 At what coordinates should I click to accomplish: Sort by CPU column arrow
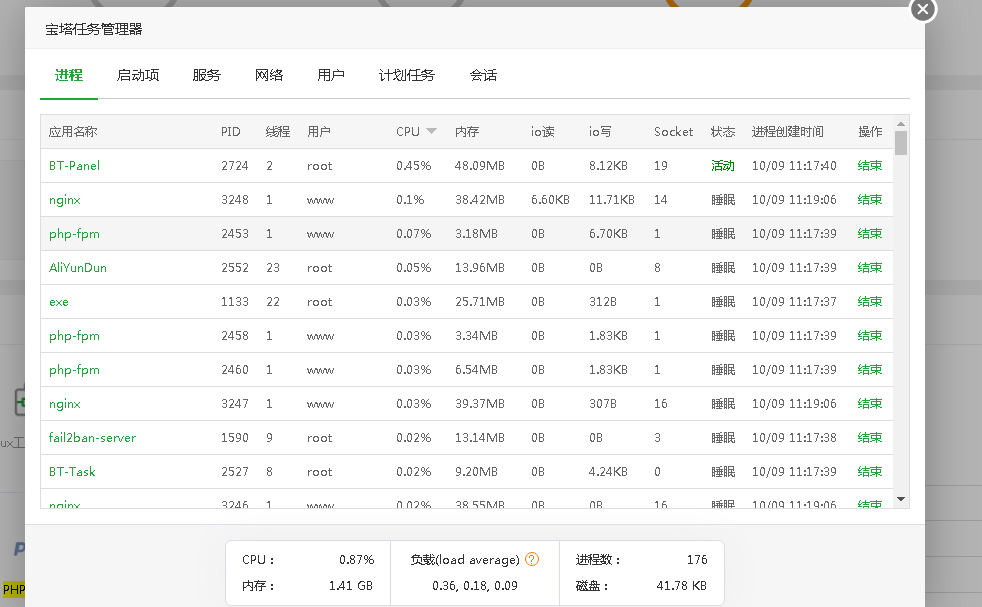[x=431, y=131]
